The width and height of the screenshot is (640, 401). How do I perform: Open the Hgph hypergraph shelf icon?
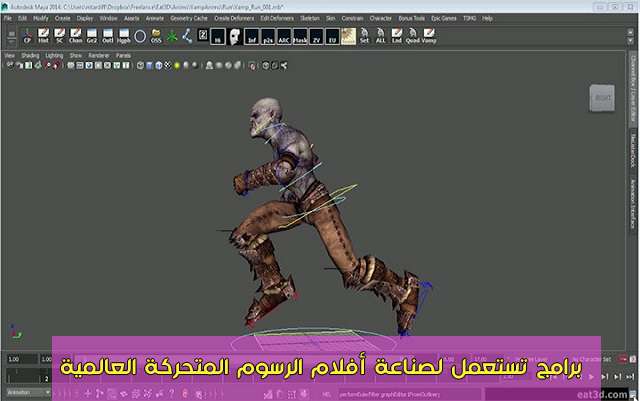124,36
